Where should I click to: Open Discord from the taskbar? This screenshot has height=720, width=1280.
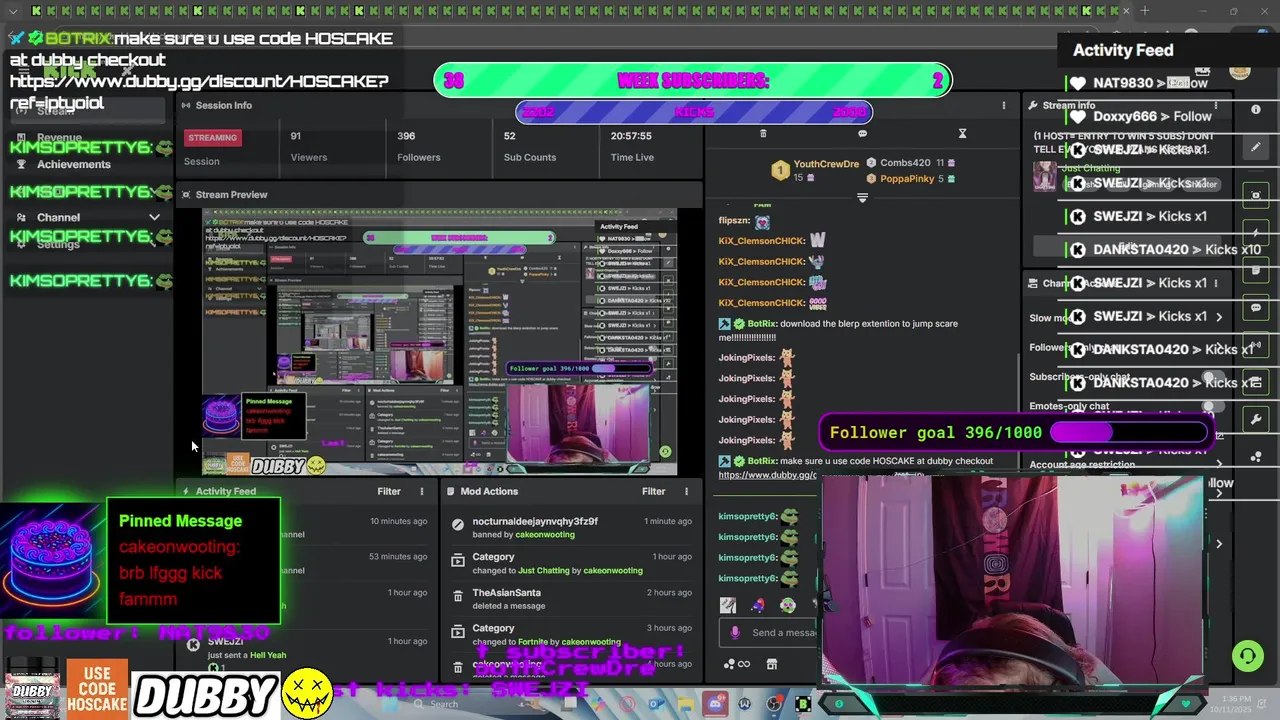coord(714,704)
